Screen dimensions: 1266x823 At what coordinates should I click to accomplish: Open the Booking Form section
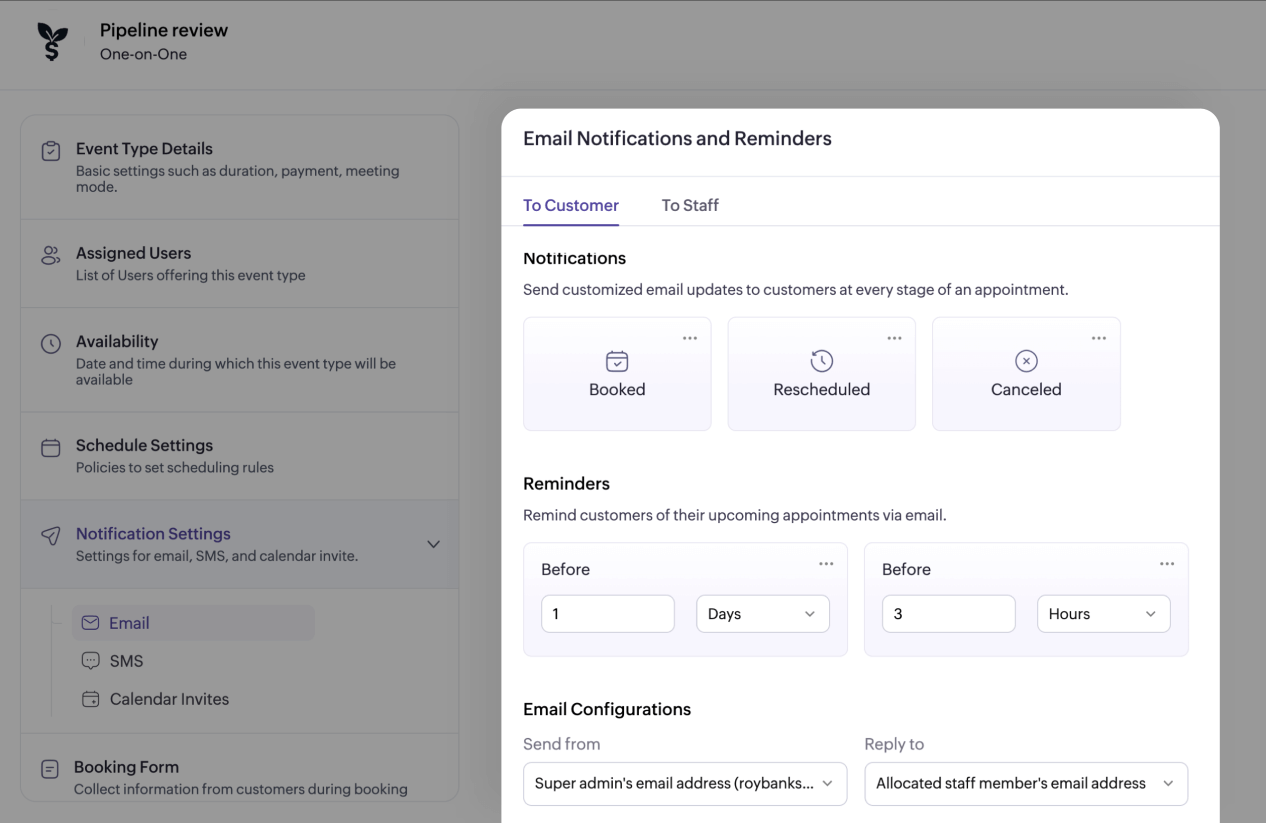pyautogui.click(x=126, y=766)
